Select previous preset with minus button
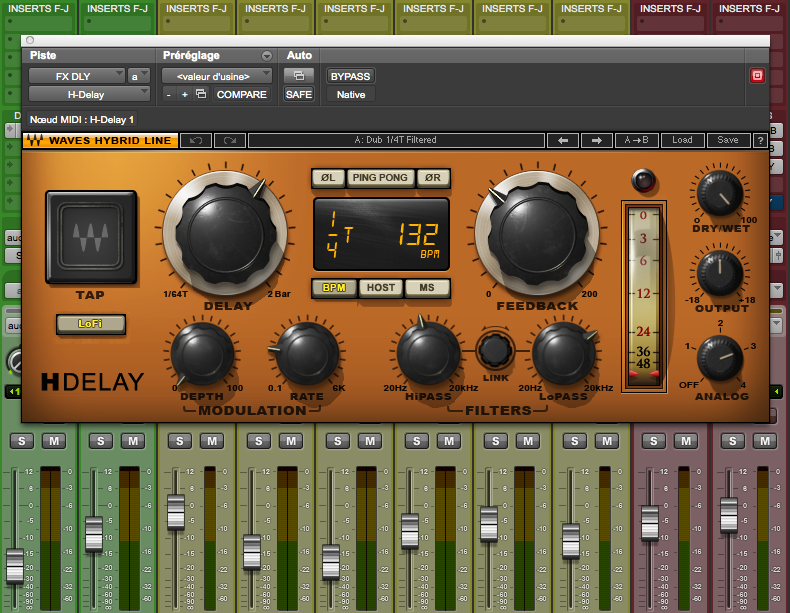The width and height of the screenshot is (790, 613). point(169,95)
